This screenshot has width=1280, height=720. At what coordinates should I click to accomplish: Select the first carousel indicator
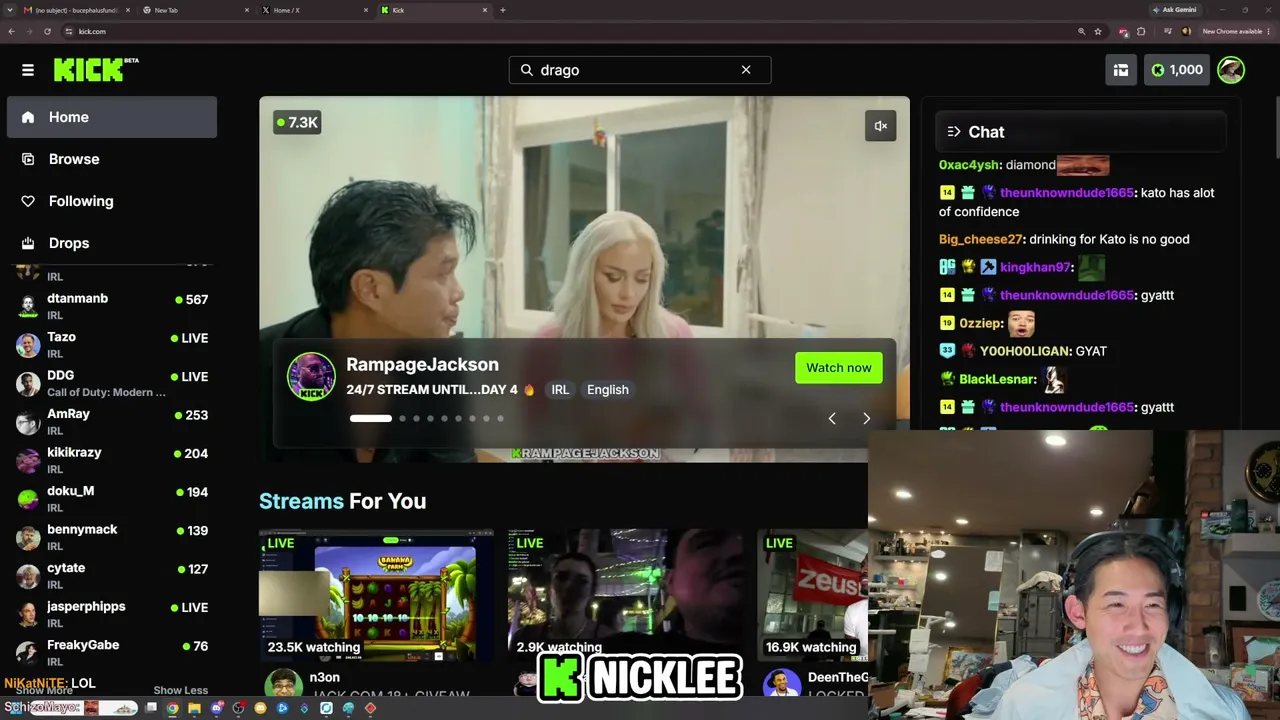pyautogui.click(x=371, y=419)
